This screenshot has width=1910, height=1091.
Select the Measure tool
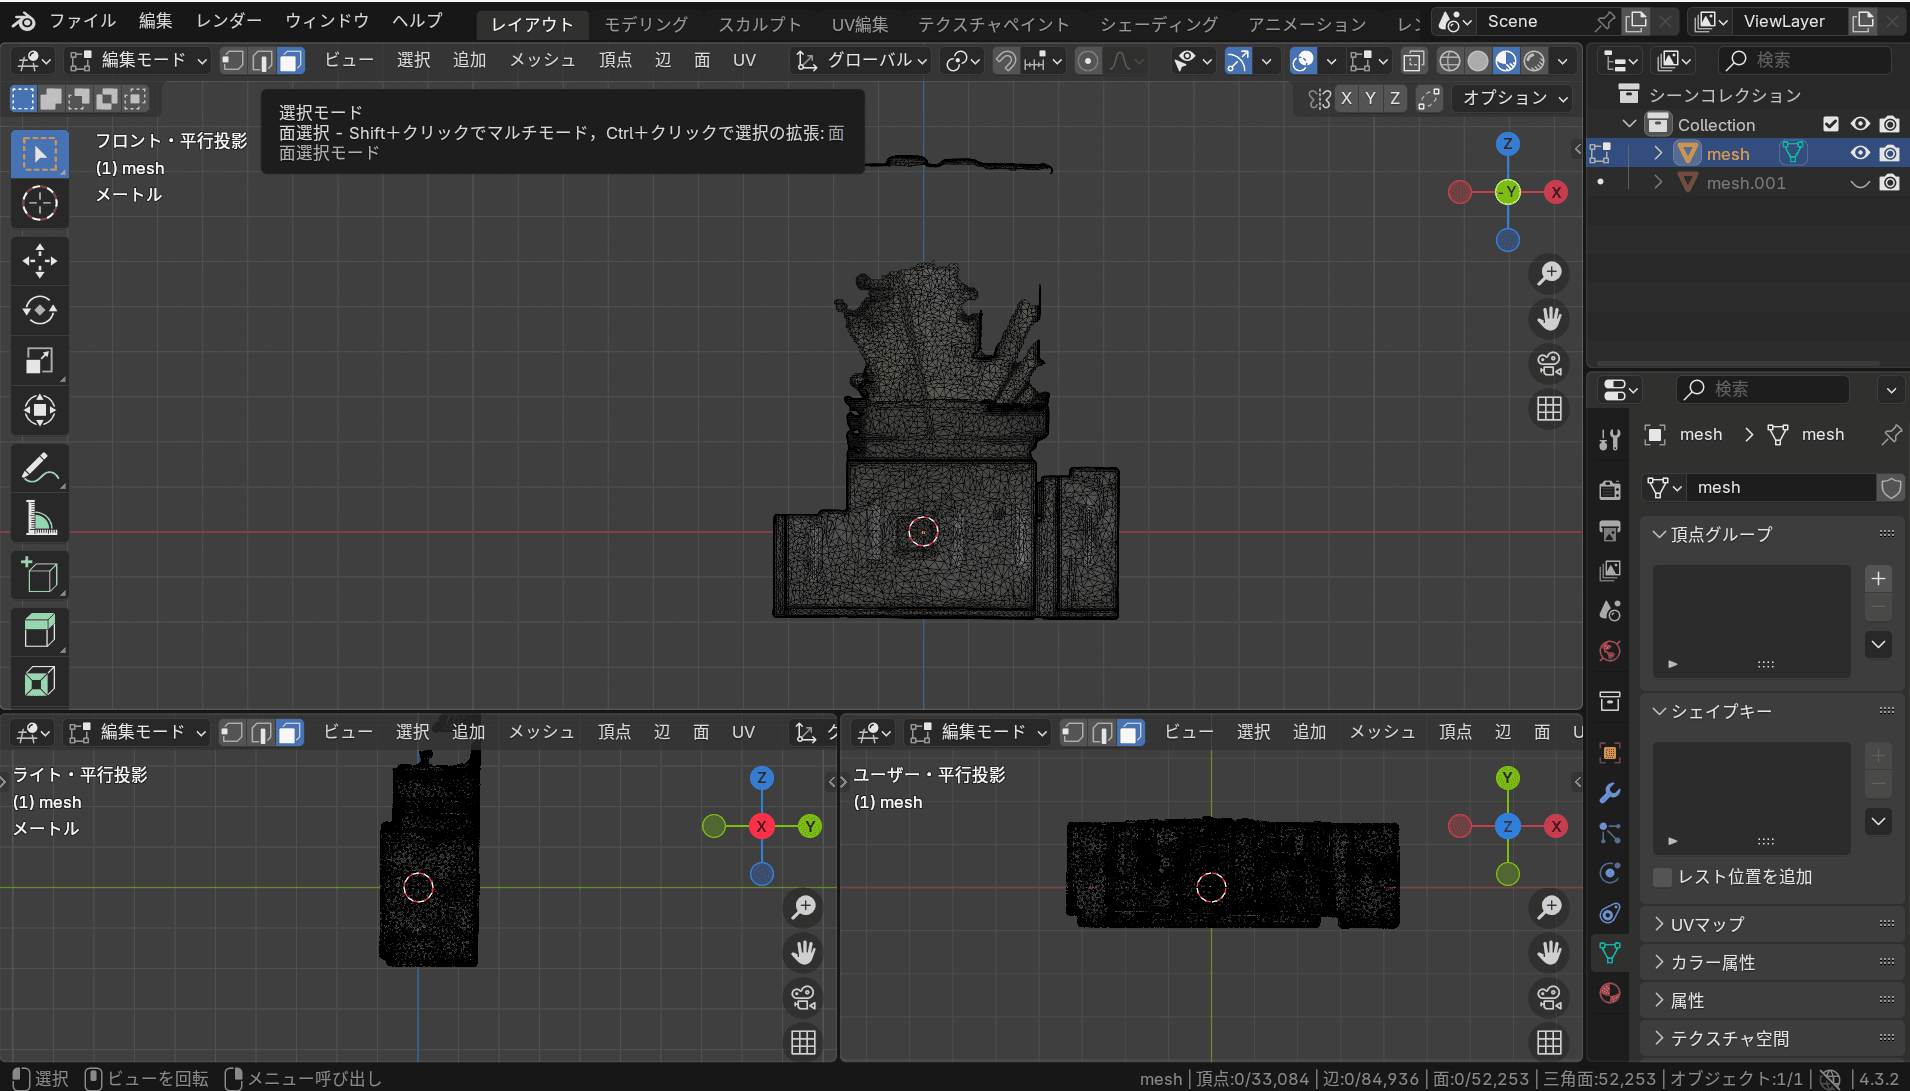point(40,518)
